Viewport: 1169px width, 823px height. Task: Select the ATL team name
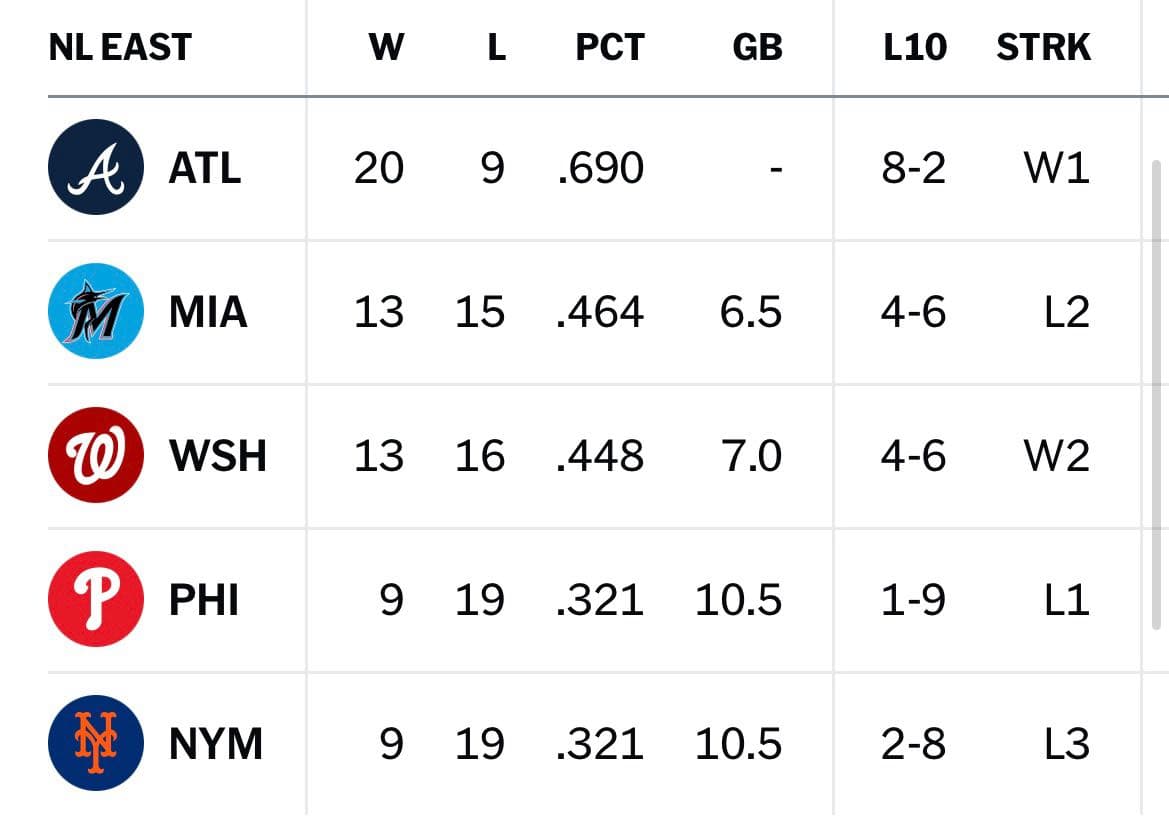pos(205,168)
